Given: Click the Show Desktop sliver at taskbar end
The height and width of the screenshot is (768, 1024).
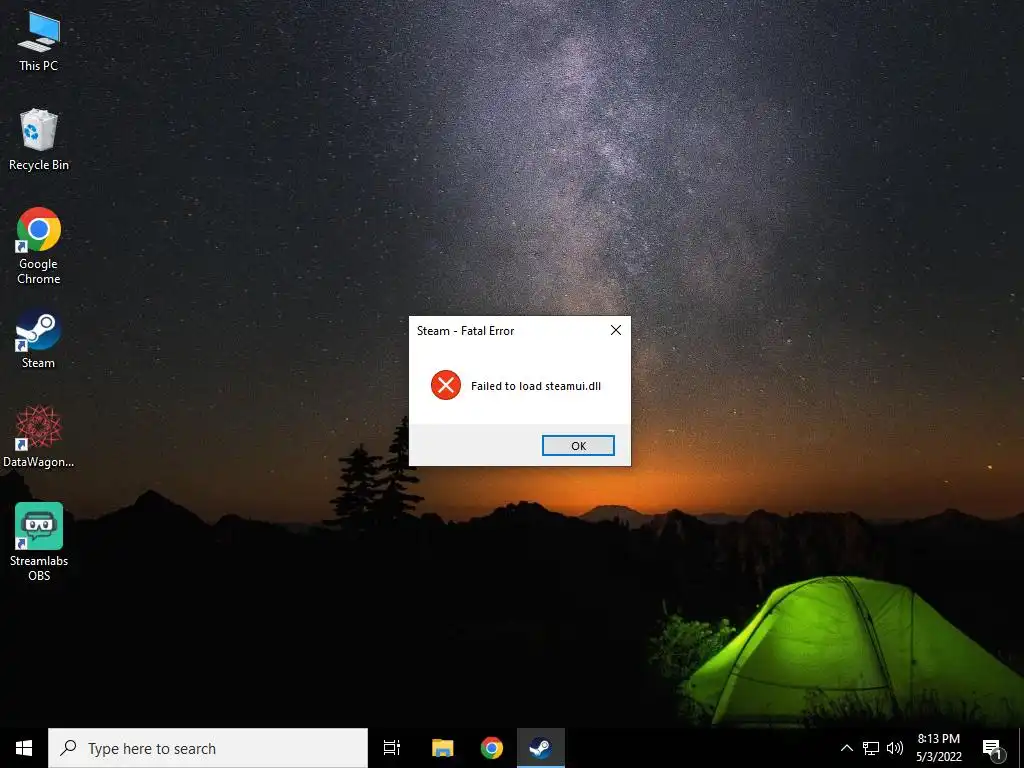Looking at the screenshot, I should pos(1021,748).
